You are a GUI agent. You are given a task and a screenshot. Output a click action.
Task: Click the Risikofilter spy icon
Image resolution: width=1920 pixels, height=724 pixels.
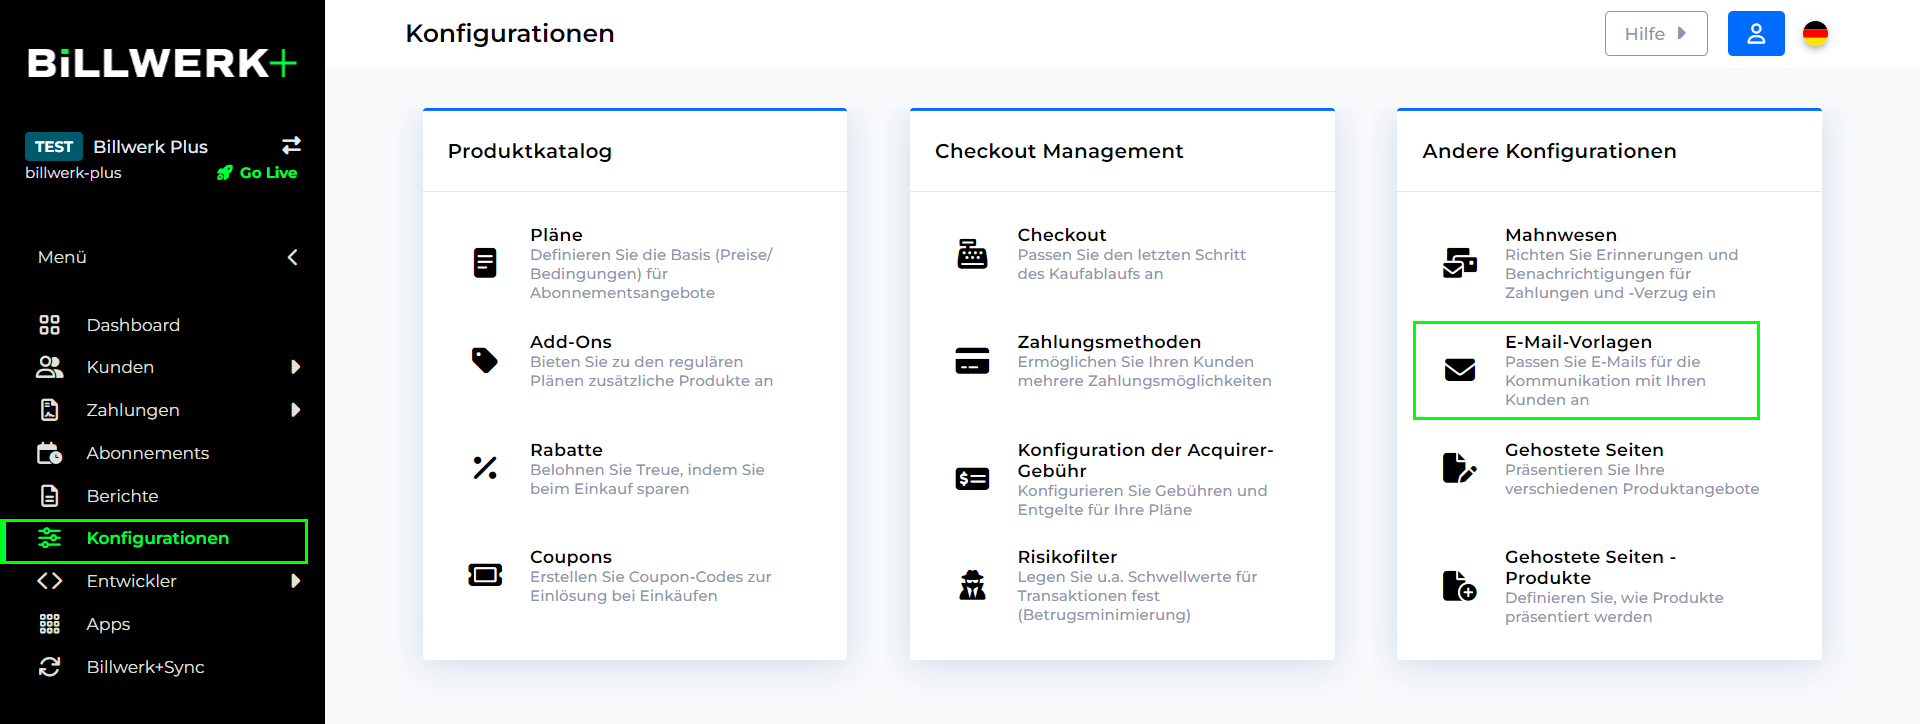coord(972,585)
